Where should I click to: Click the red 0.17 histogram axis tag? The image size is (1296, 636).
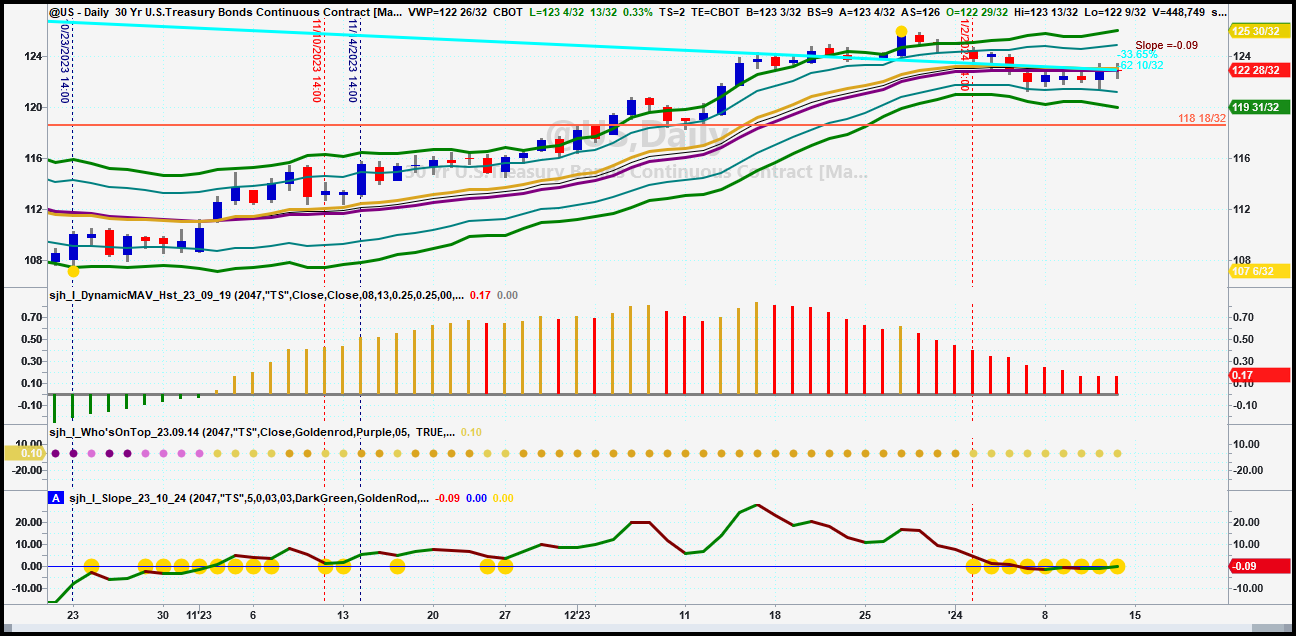1260,375
